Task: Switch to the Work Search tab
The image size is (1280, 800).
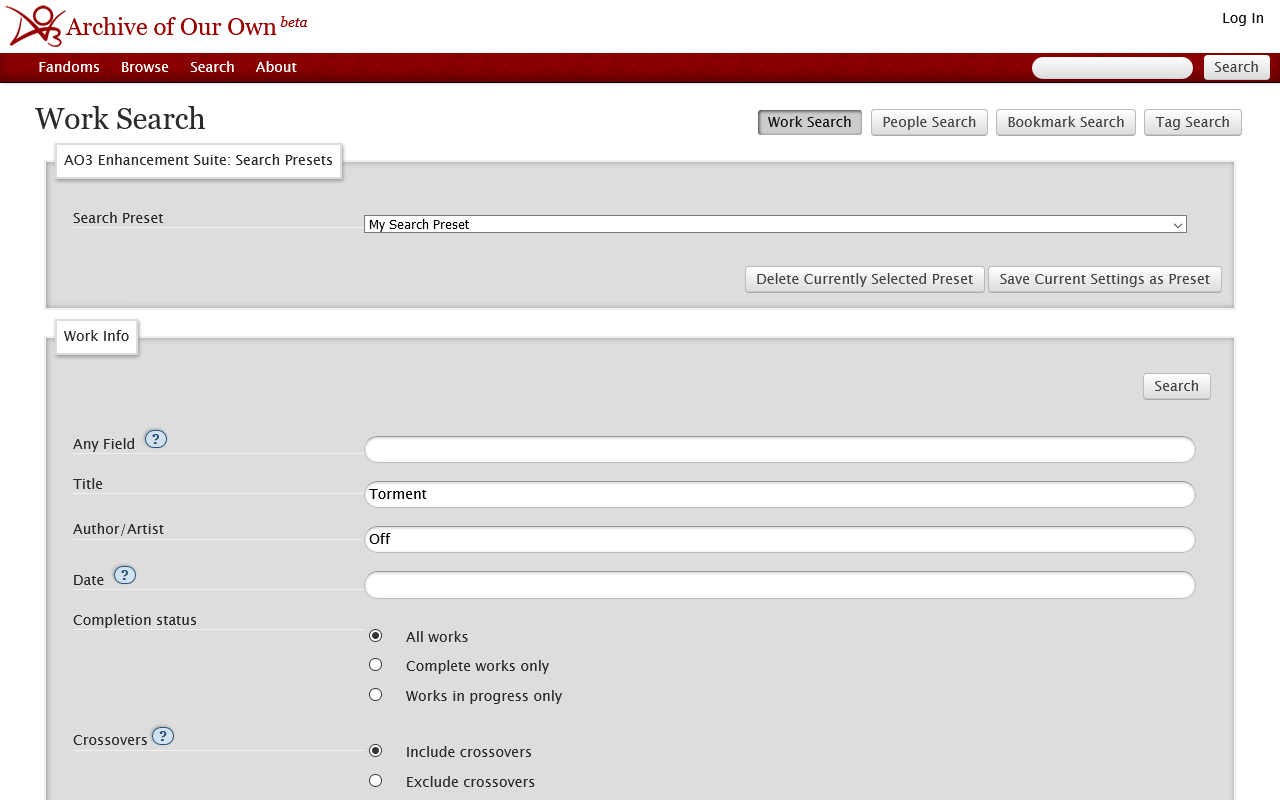Action: [810, 122]
